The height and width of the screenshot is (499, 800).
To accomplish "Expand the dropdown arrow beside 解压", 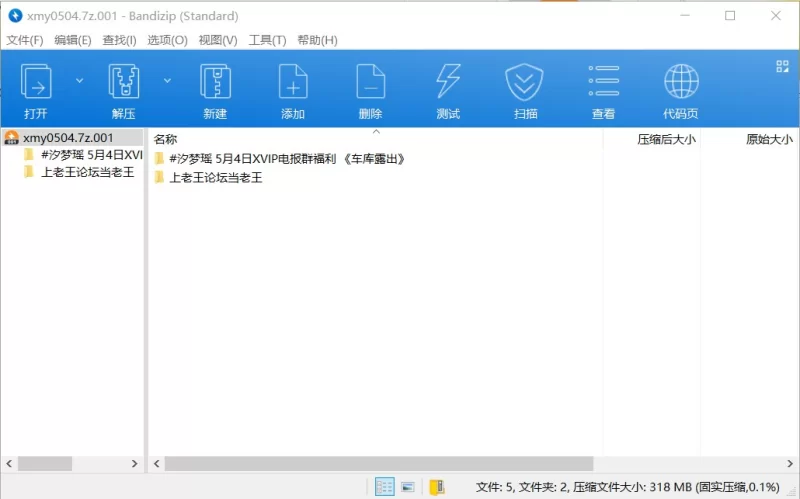I will click(x=167, y=80).
